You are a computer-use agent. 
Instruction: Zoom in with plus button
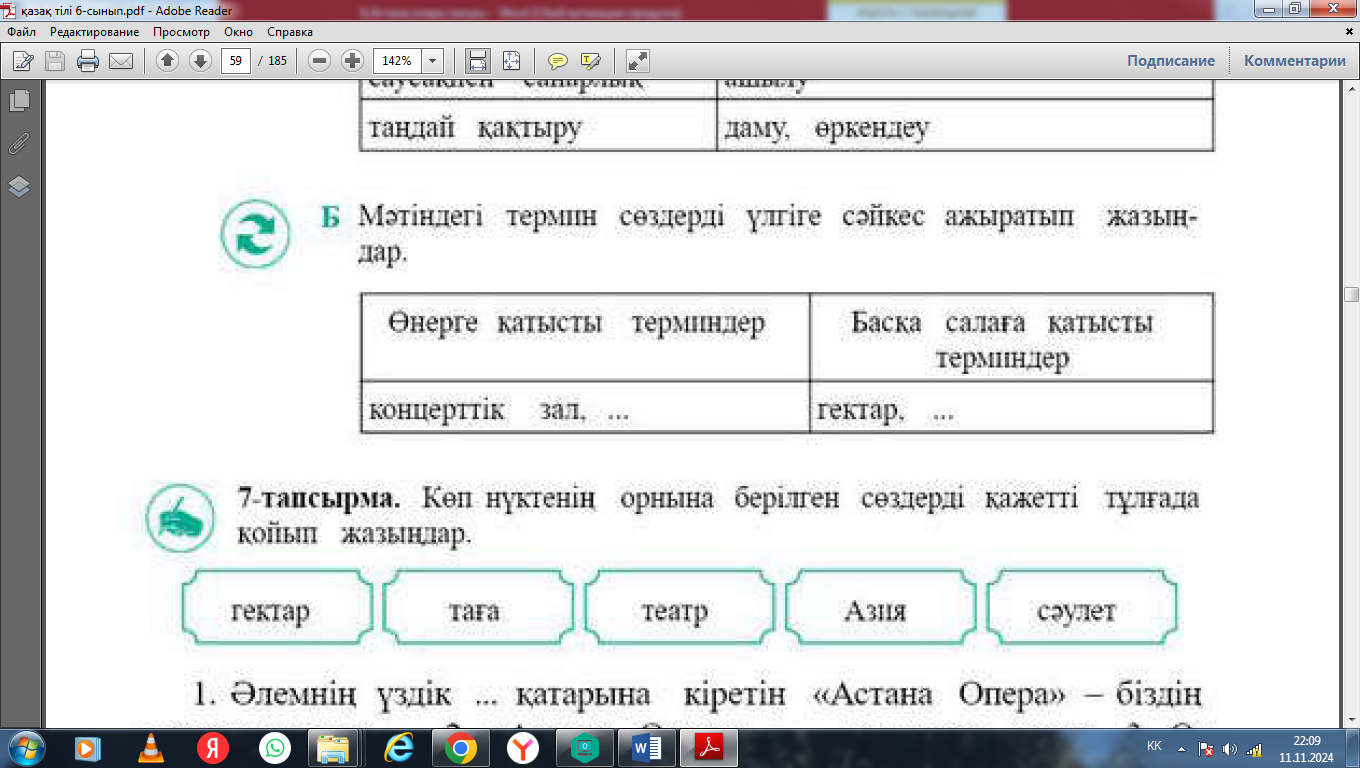(352, 61)
